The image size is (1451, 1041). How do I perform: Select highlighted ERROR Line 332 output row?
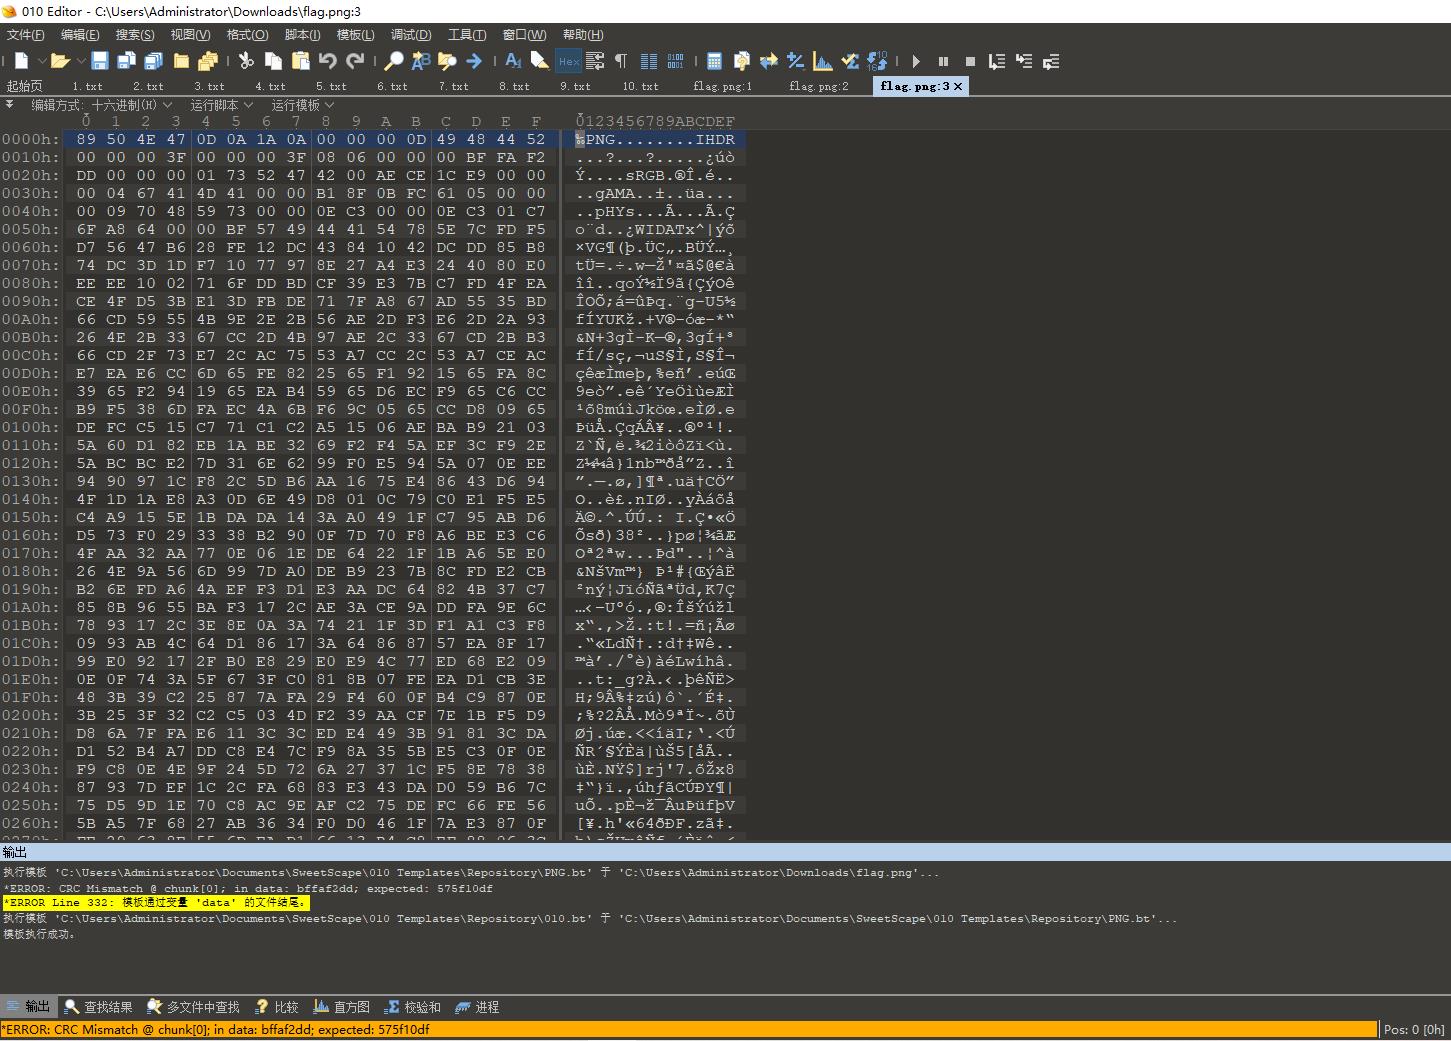coord(156,903)
